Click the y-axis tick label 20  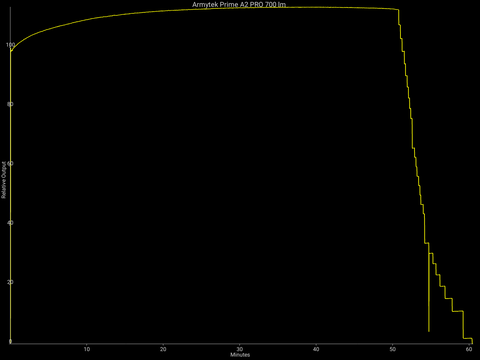coord(10,282)
